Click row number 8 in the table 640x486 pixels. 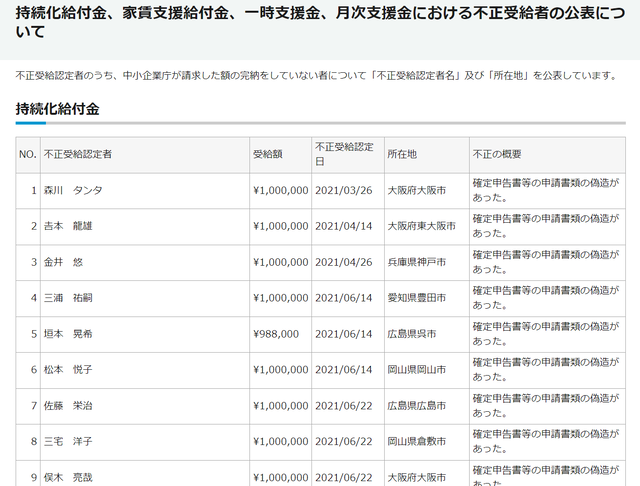coord(34,442)
